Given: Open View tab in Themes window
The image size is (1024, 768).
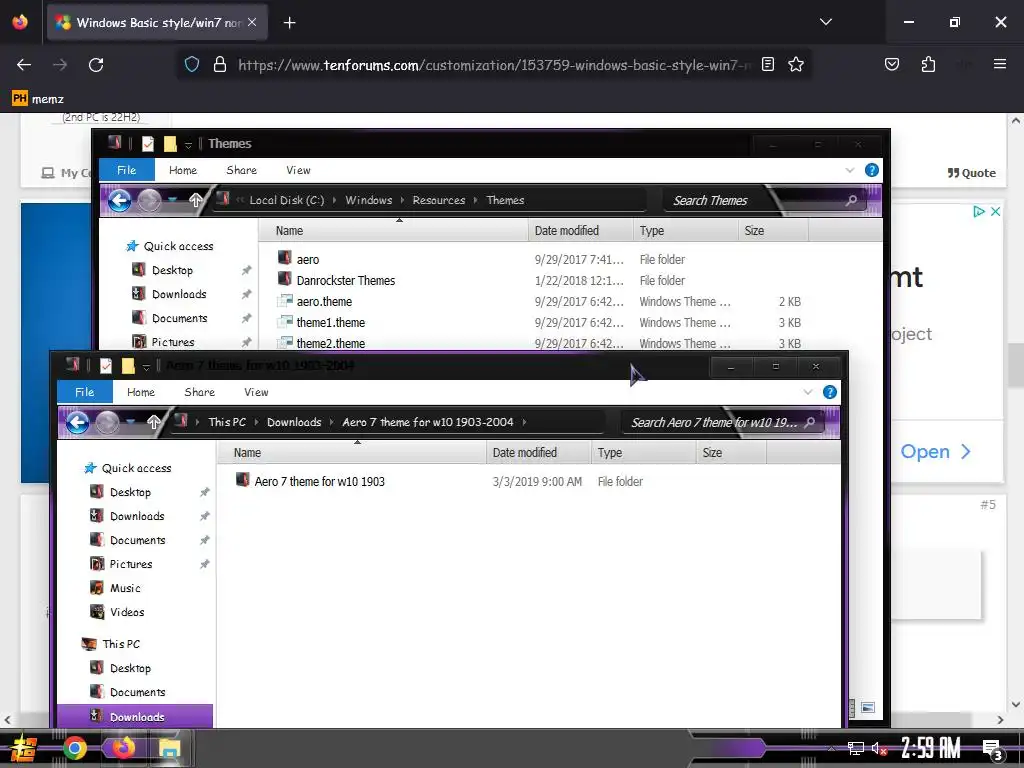Looking at the screenshot, I should pyautogui.click(x=298, y=170).
